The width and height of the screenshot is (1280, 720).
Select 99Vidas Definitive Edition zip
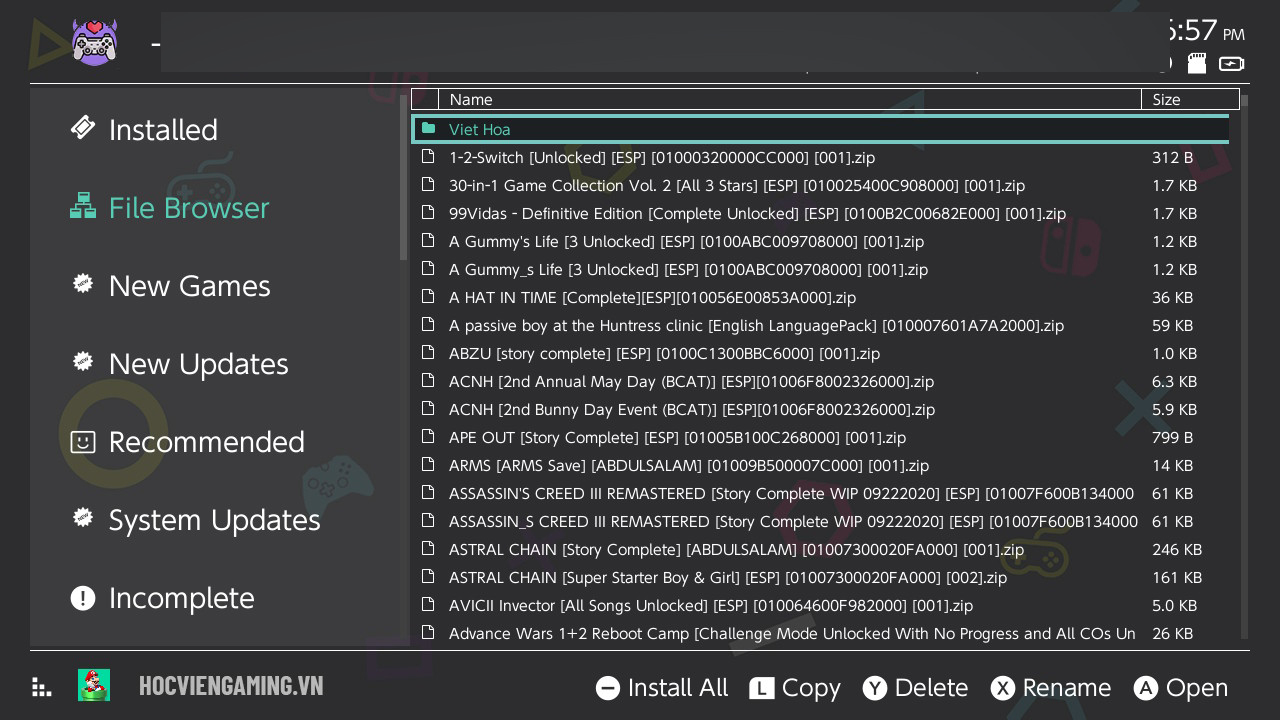(820, 213)
